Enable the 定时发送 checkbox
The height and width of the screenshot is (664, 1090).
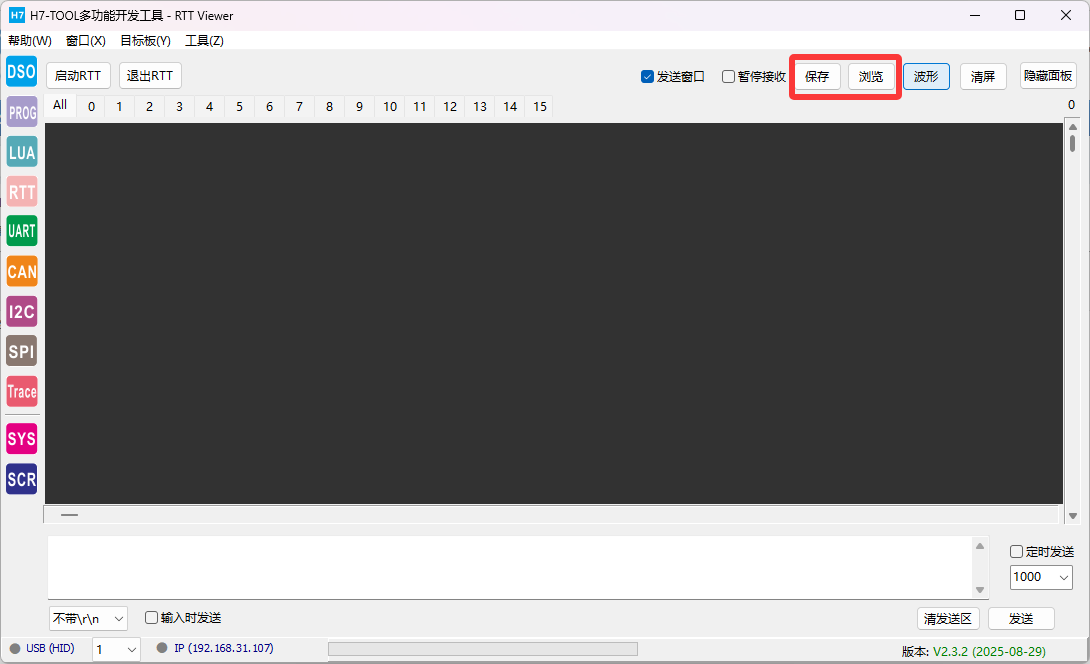1016,552
